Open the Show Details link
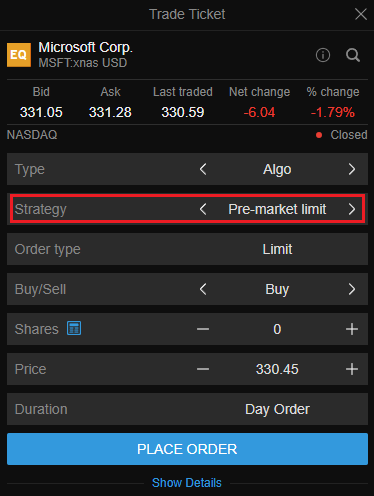Screen dimensions: 374x496 click(187, 483)
